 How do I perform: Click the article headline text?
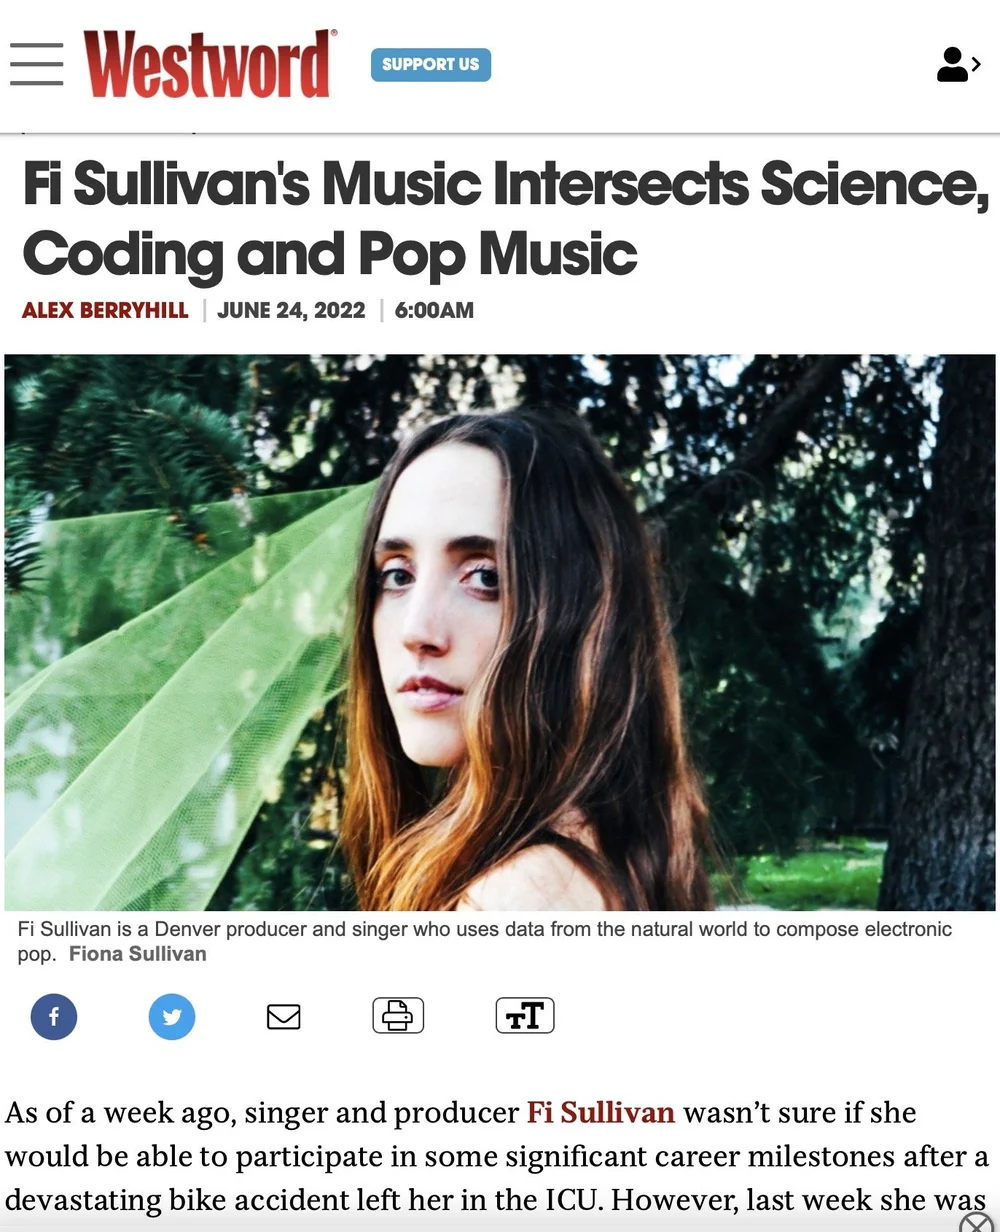click(x=505, y=219)
